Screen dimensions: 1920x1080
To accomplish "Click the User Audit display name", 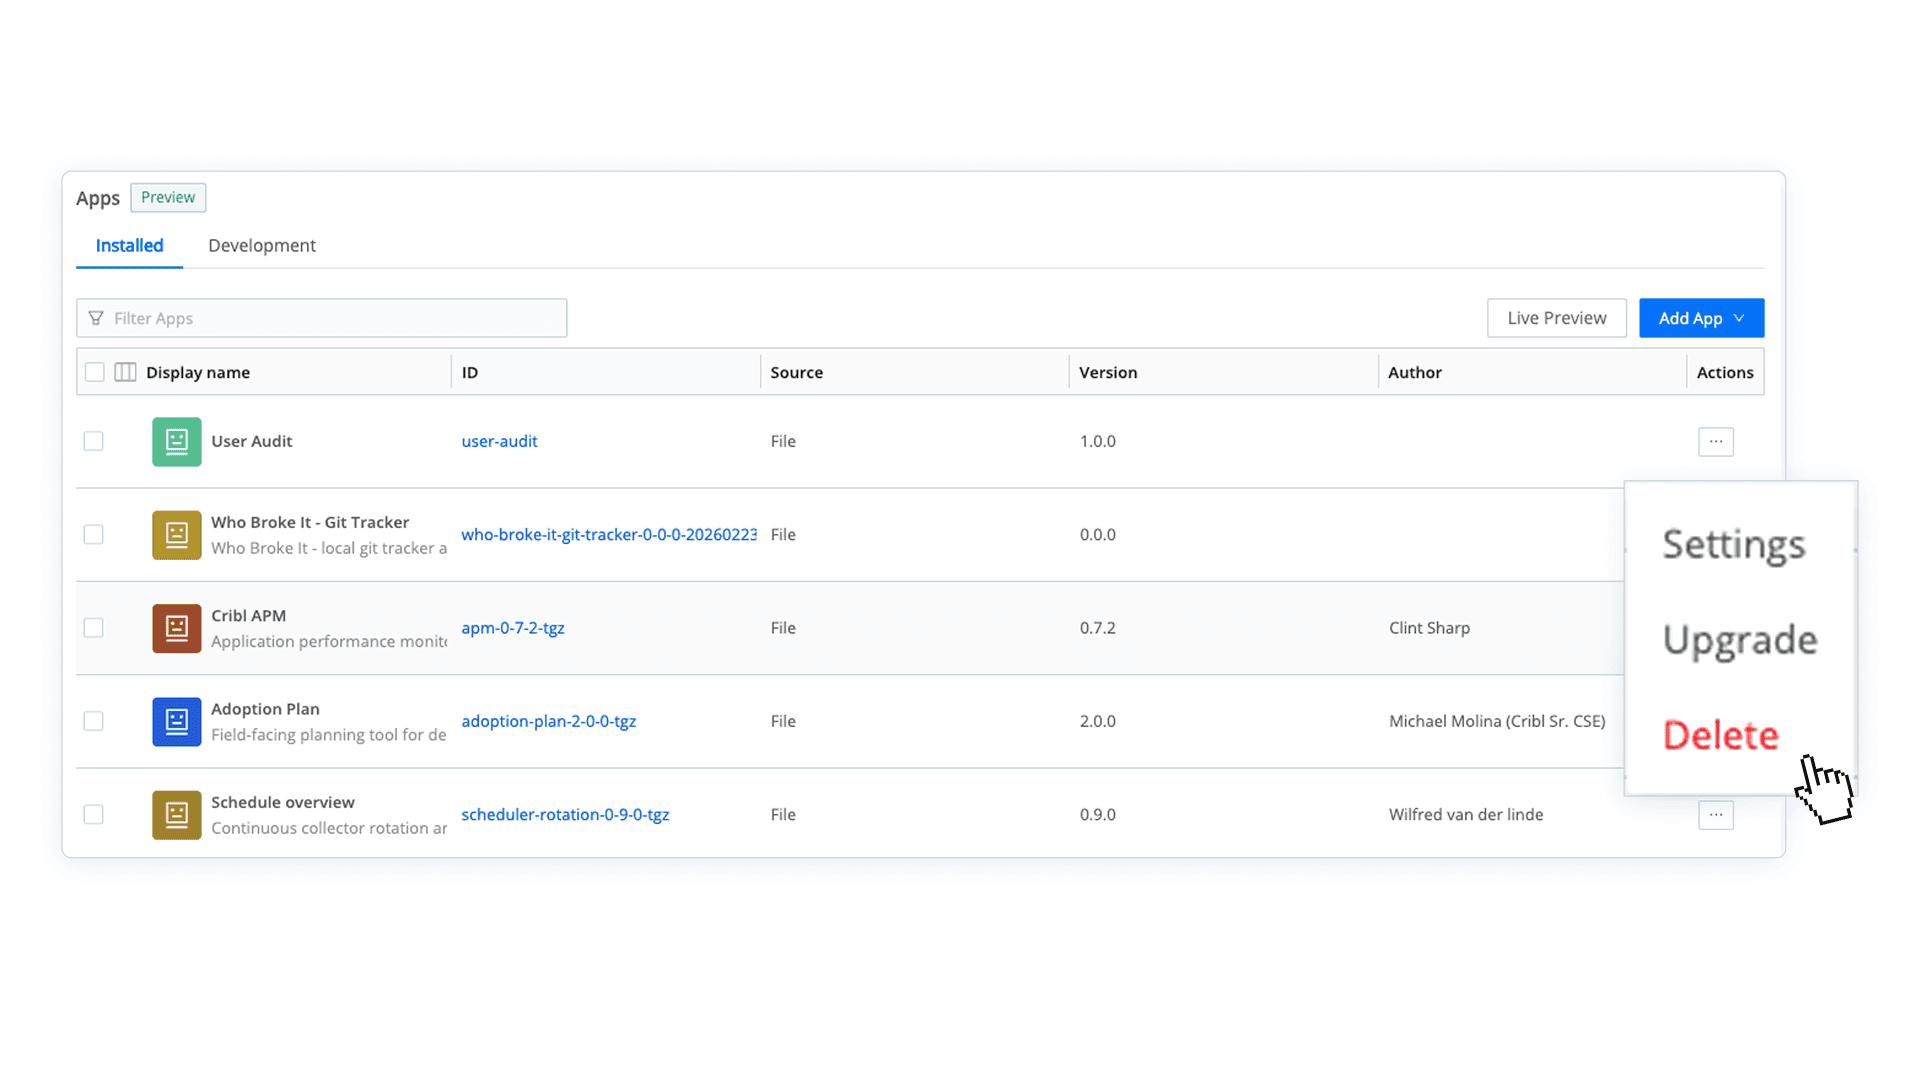I will point(251,441).
